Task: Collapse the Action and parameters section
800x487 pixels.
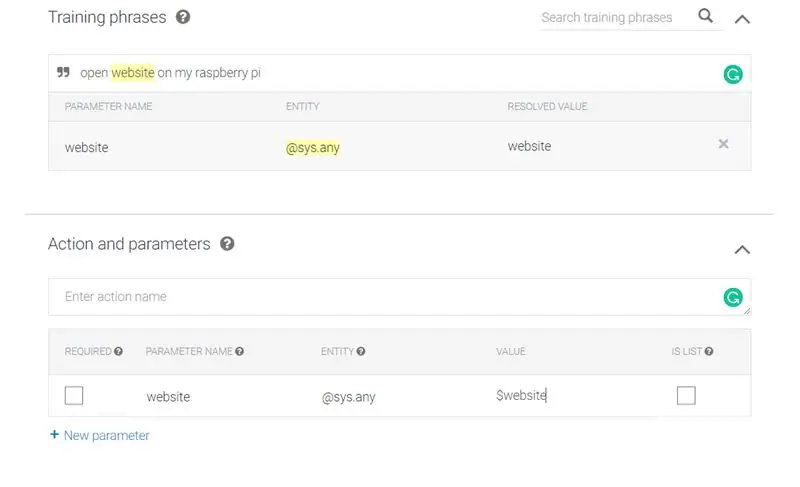Action: [x=742, y=250]
